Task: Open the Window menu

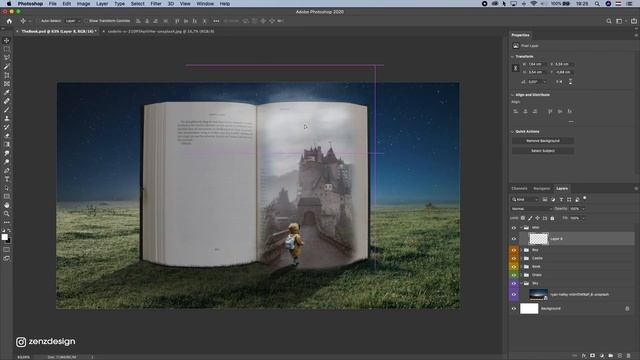Action: click(205, 4)
